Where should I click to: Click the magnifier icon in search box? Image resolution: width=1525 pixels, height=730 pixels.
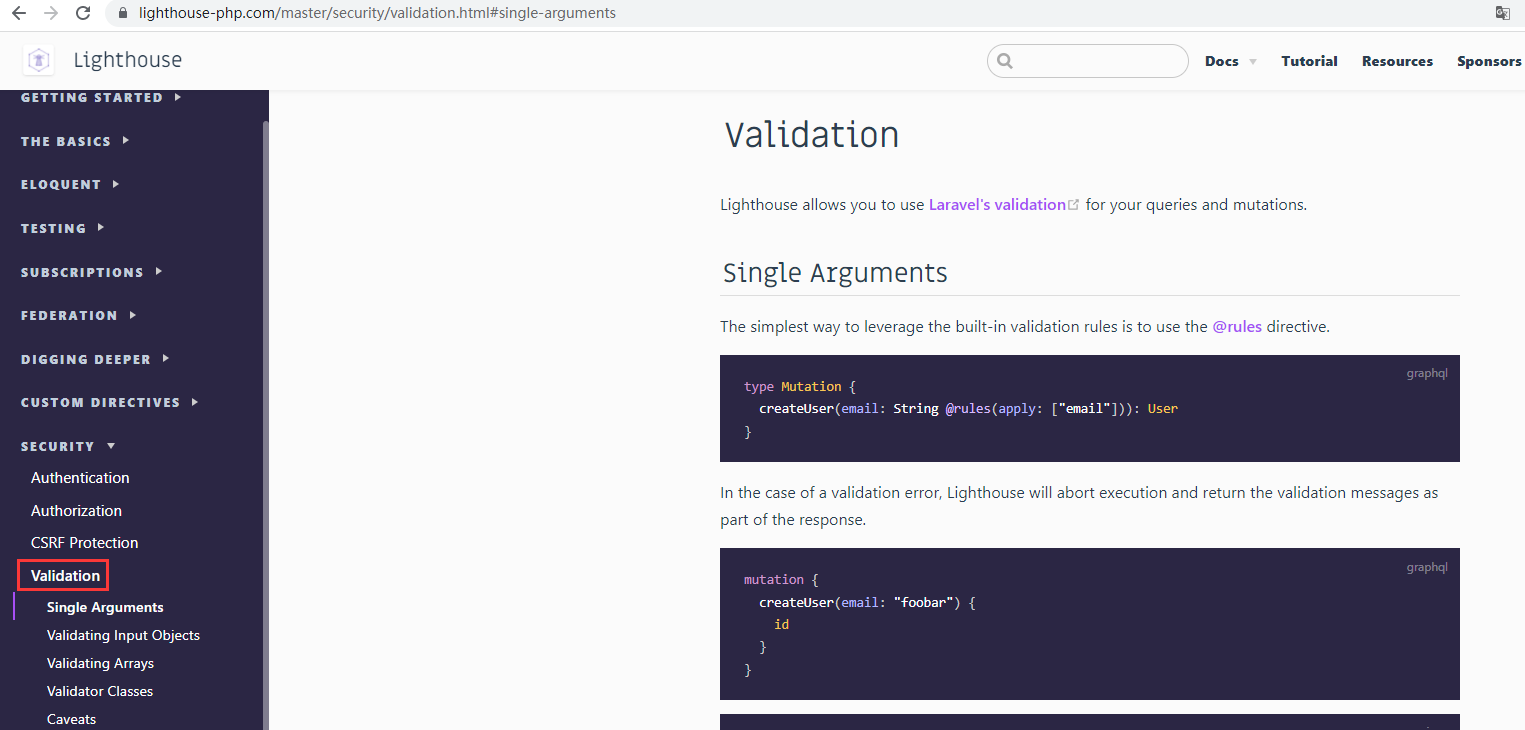pyautogui.click(x=1005, y=61)
